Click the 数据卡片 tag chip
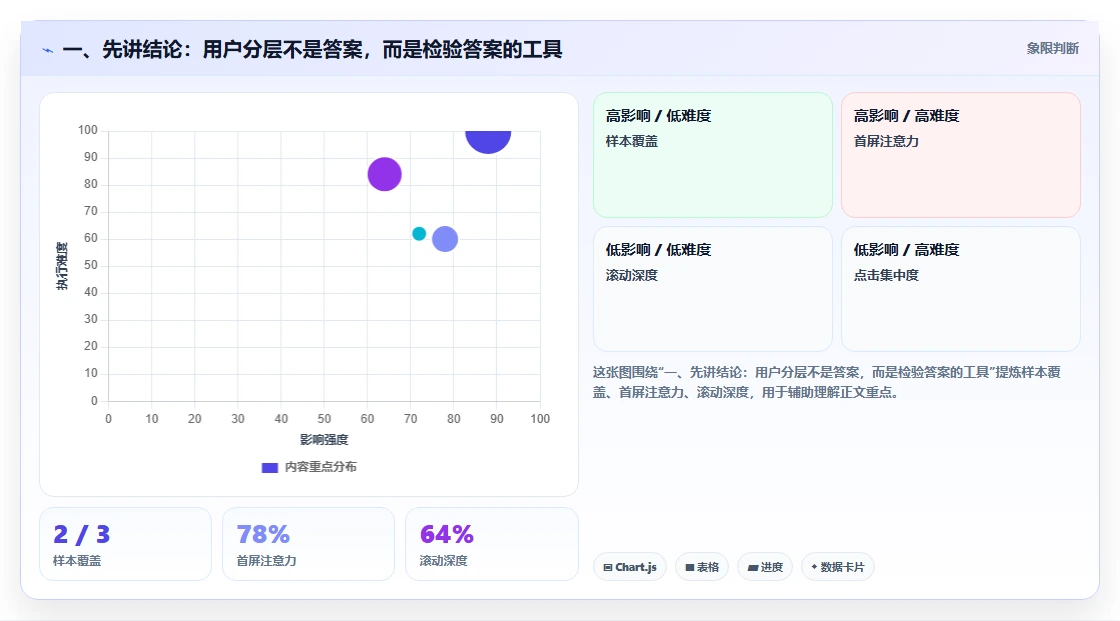Viewport: 1120px width, 621px height. pyautogui.click(x=838, y=567)
